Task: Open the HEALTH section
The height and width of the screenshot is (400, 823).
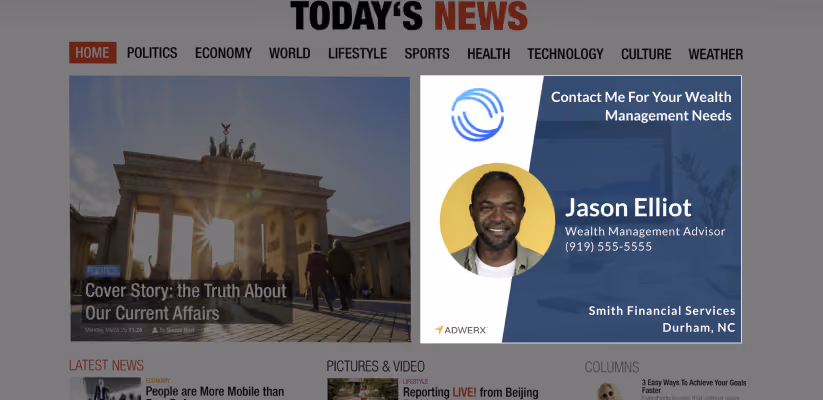Action: [489, 54]
